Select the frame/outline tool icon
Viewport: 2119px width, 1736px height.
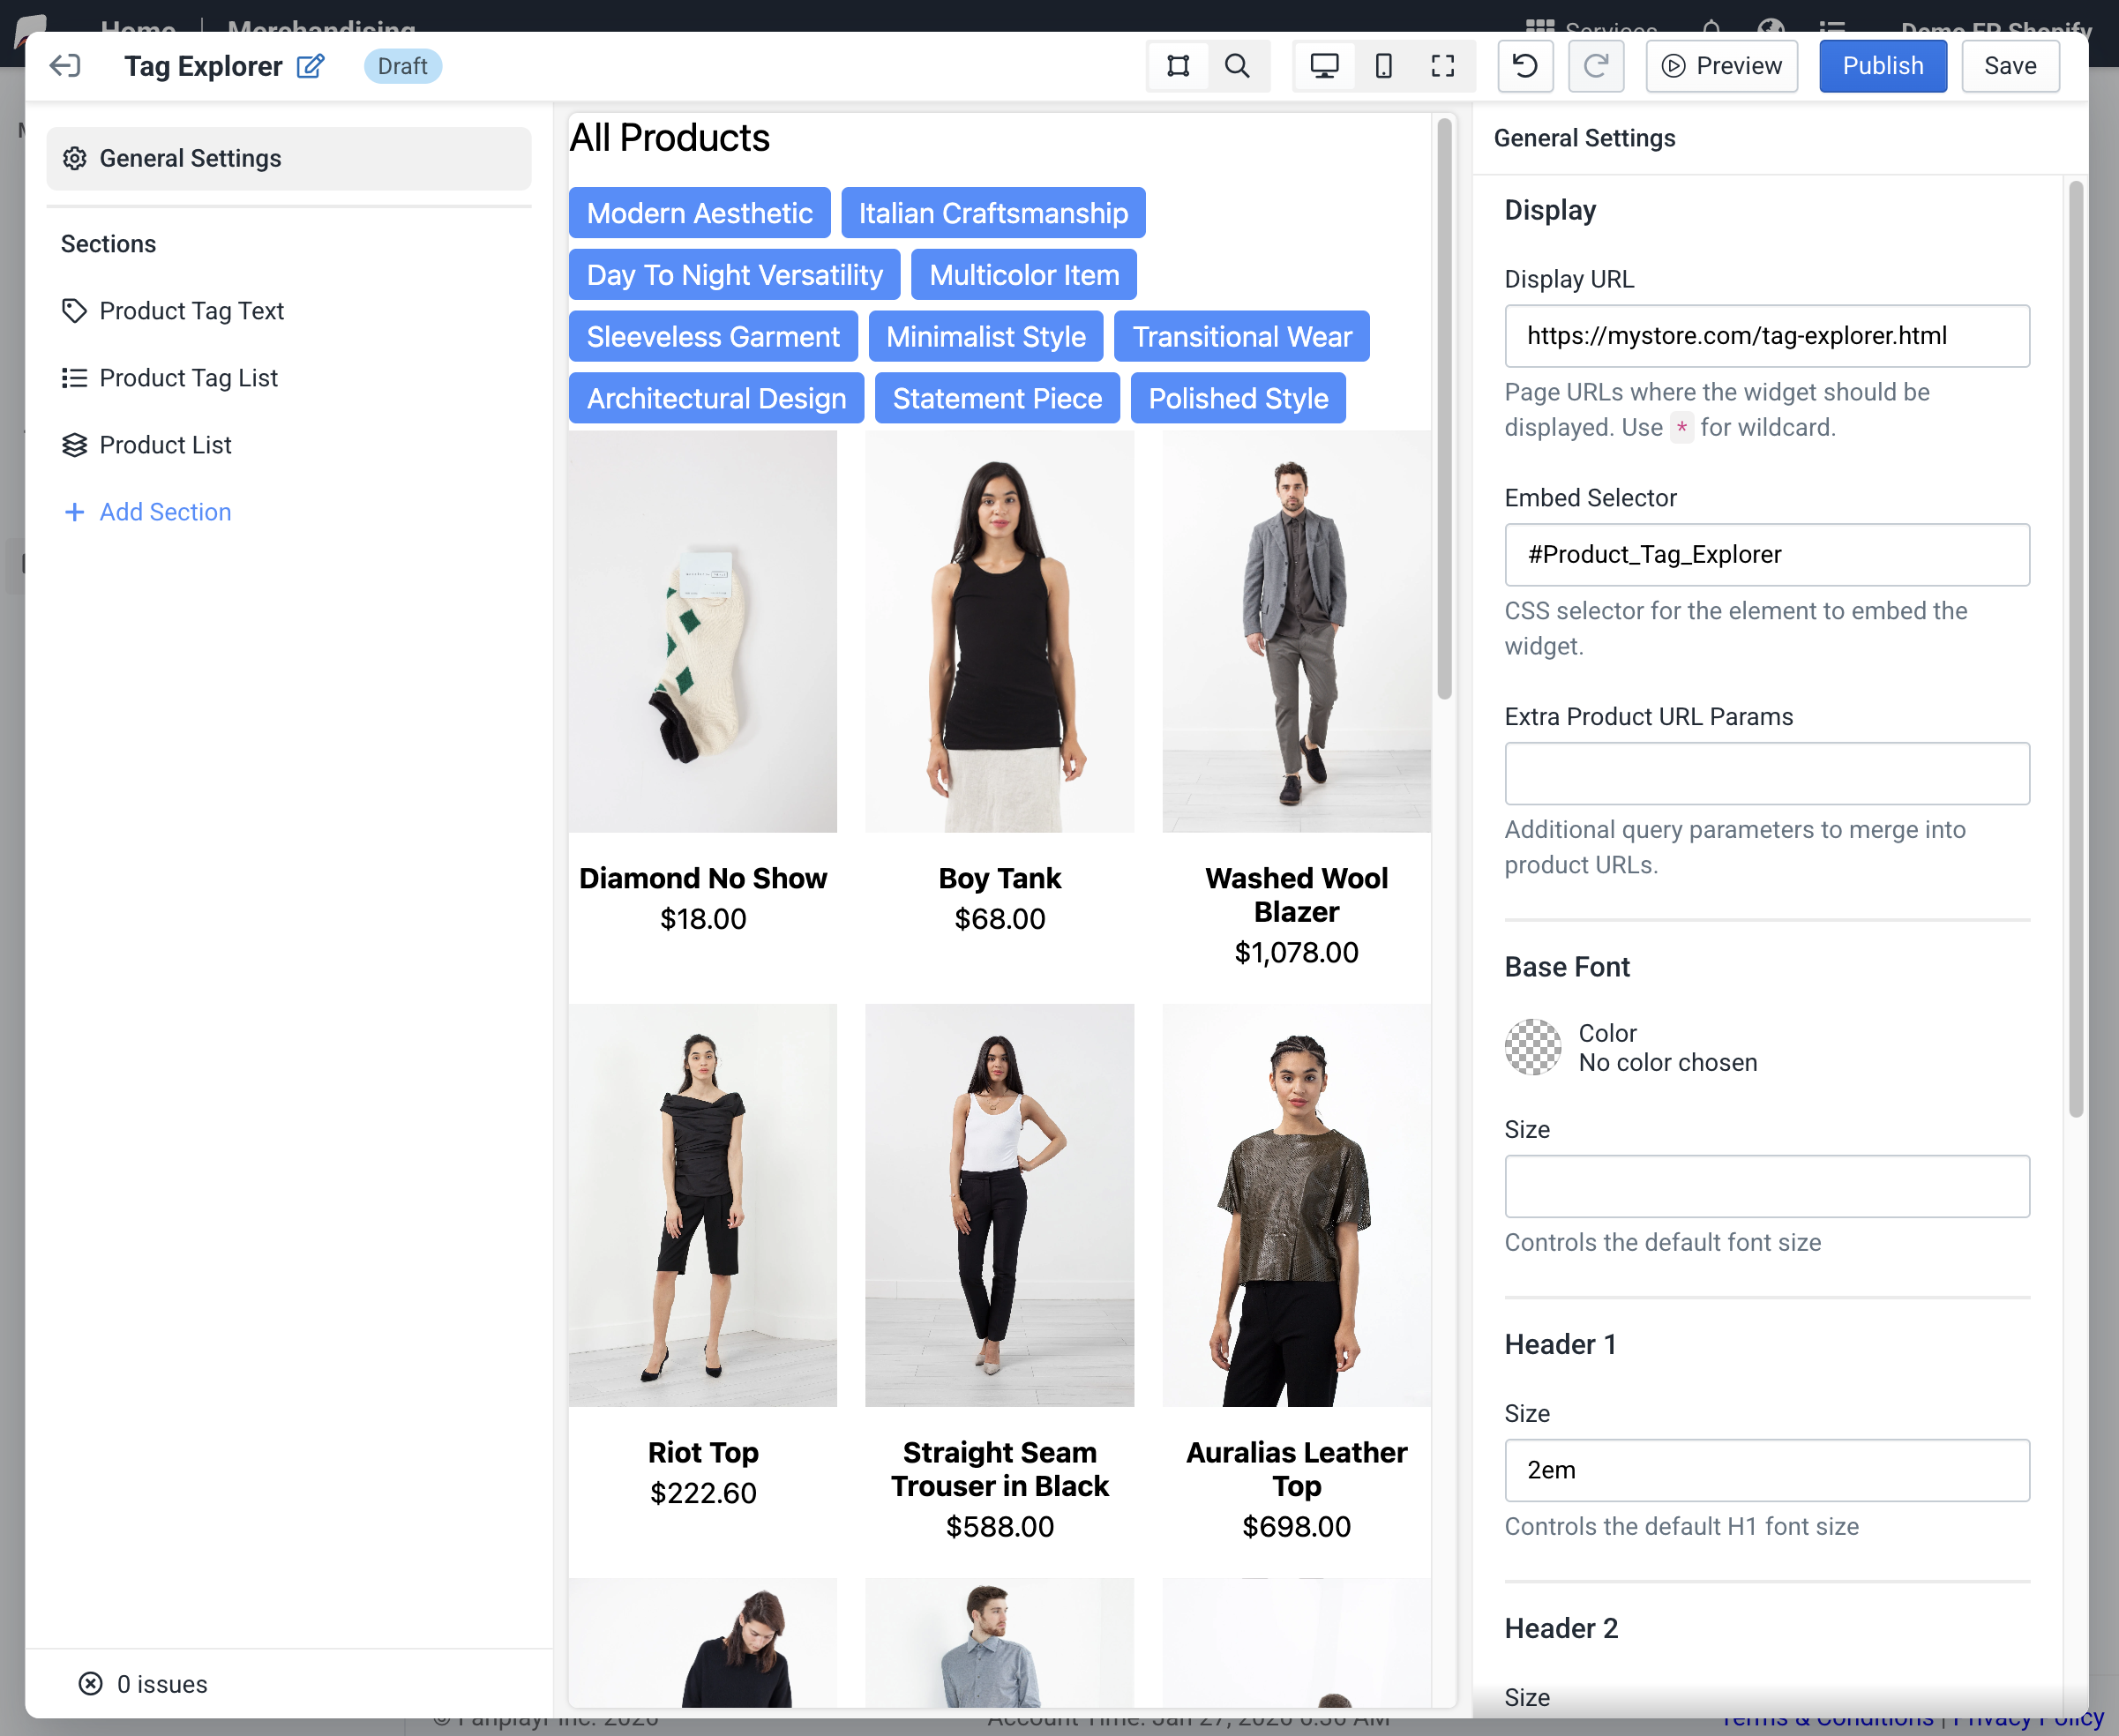[x=1178, y=66]
